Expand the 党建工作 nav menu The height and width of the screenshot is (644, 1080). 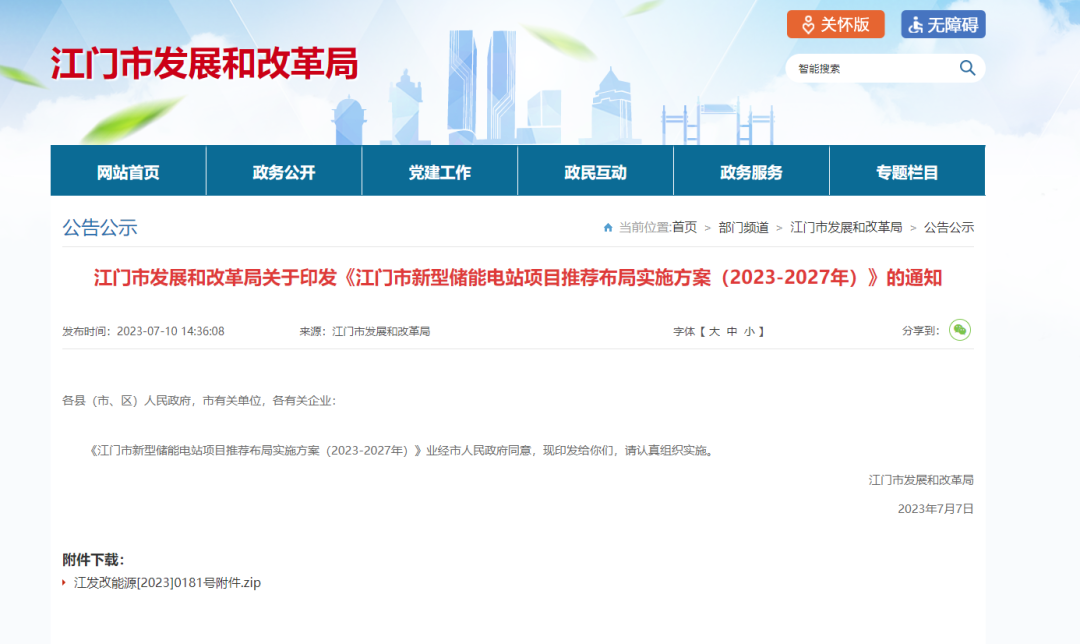(x=440, y=172)
